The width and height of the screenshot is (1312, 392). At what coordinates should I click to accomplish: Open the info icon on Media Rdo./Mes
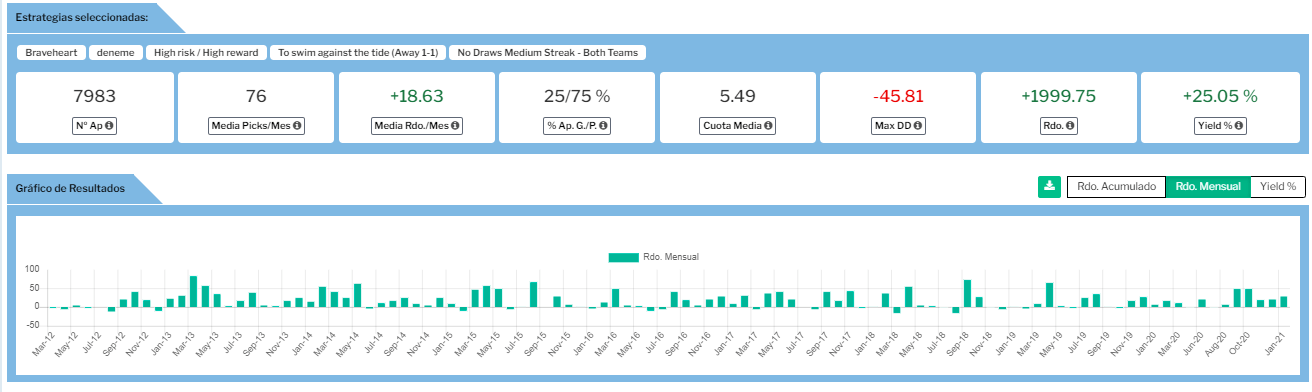tap(455, 126)
